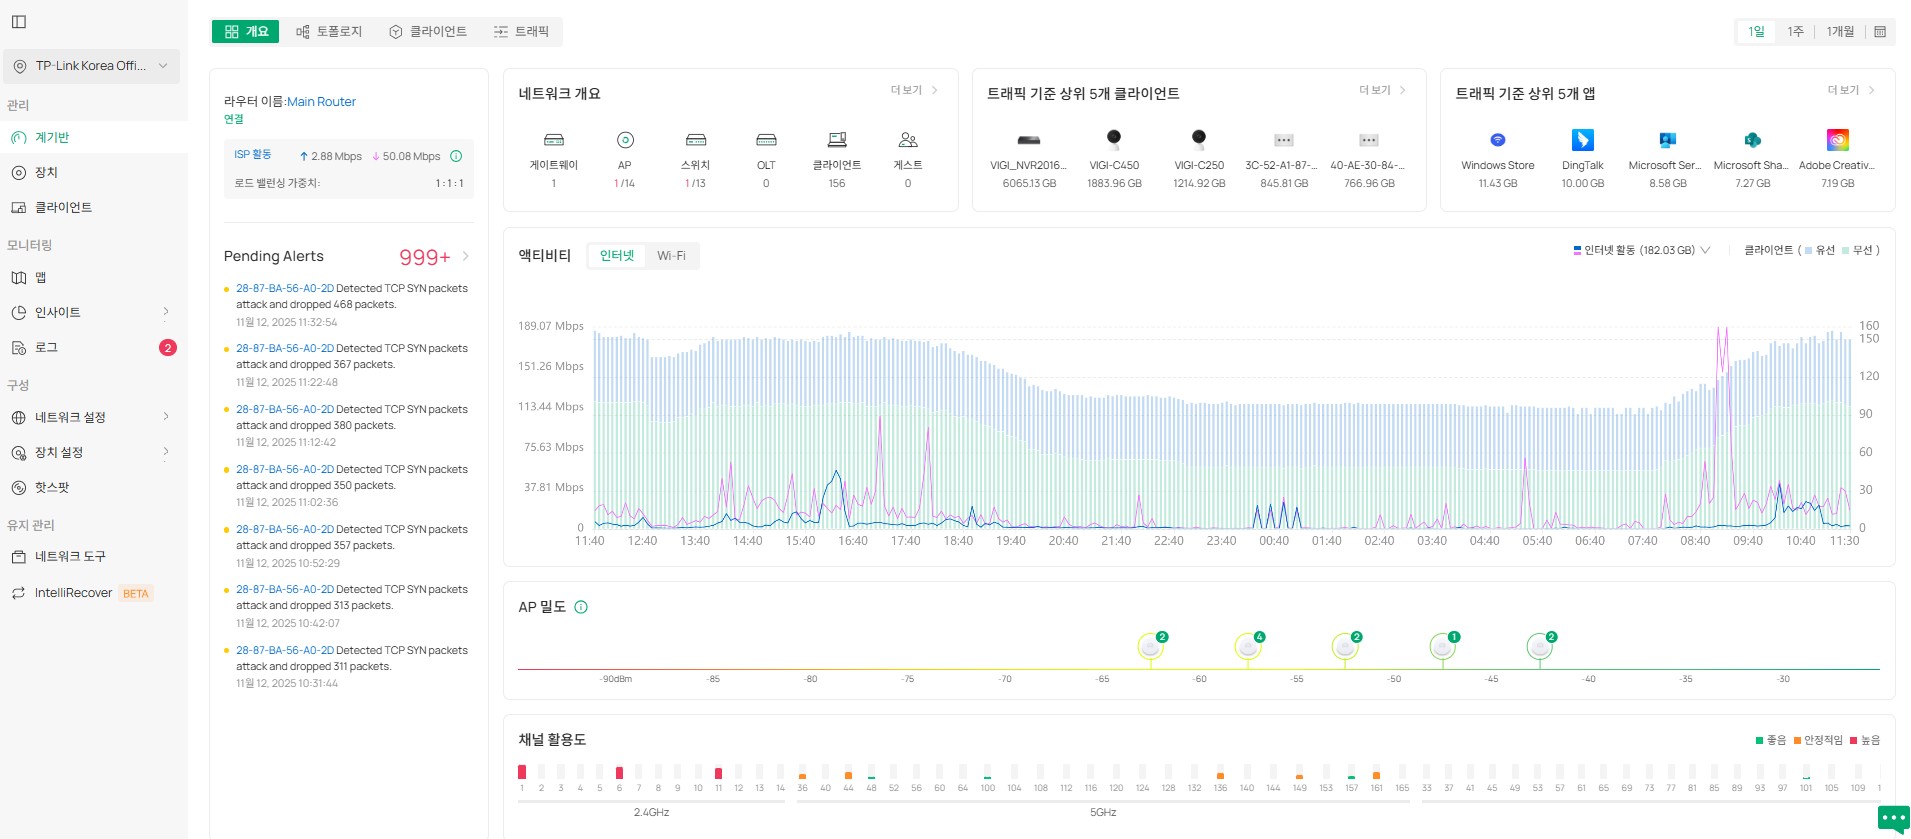Open the chat support bubble icon
1911x839 pixels.
point(1893,818)
